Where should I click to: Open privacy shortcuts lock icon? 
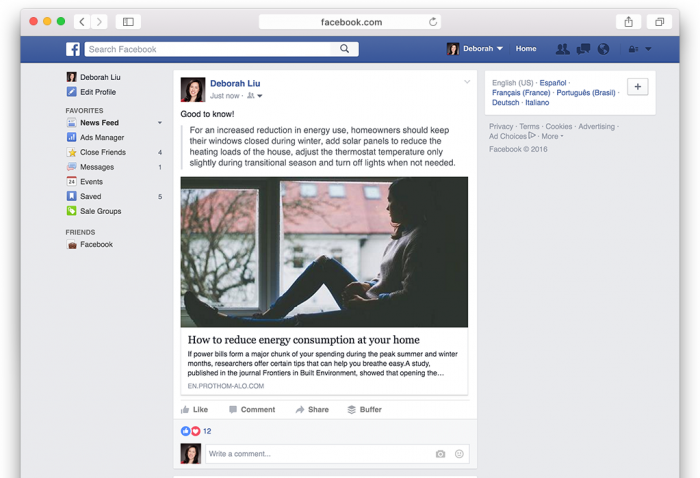tap(633, 49)
